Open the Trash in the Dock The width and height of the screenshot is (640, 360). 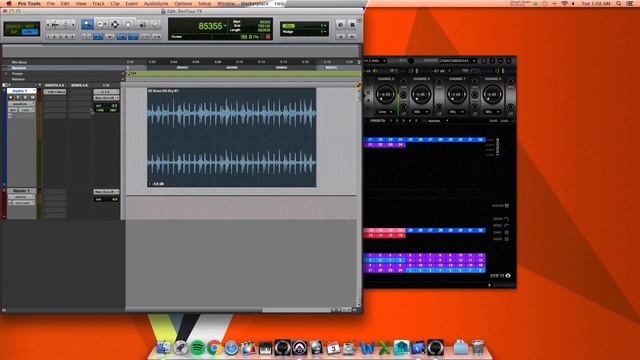pos(478,348)
